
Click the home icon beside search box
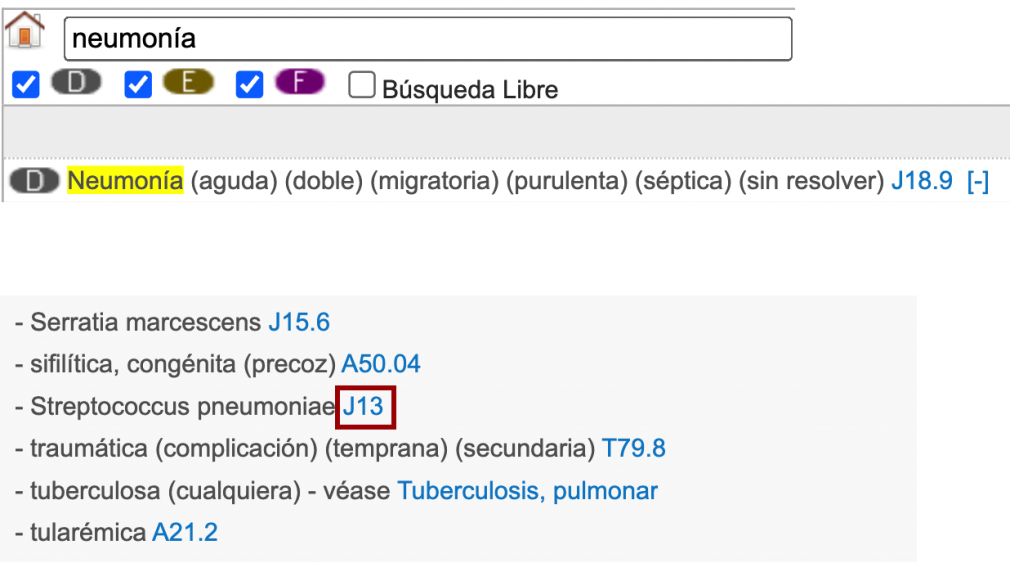(26, 32)
